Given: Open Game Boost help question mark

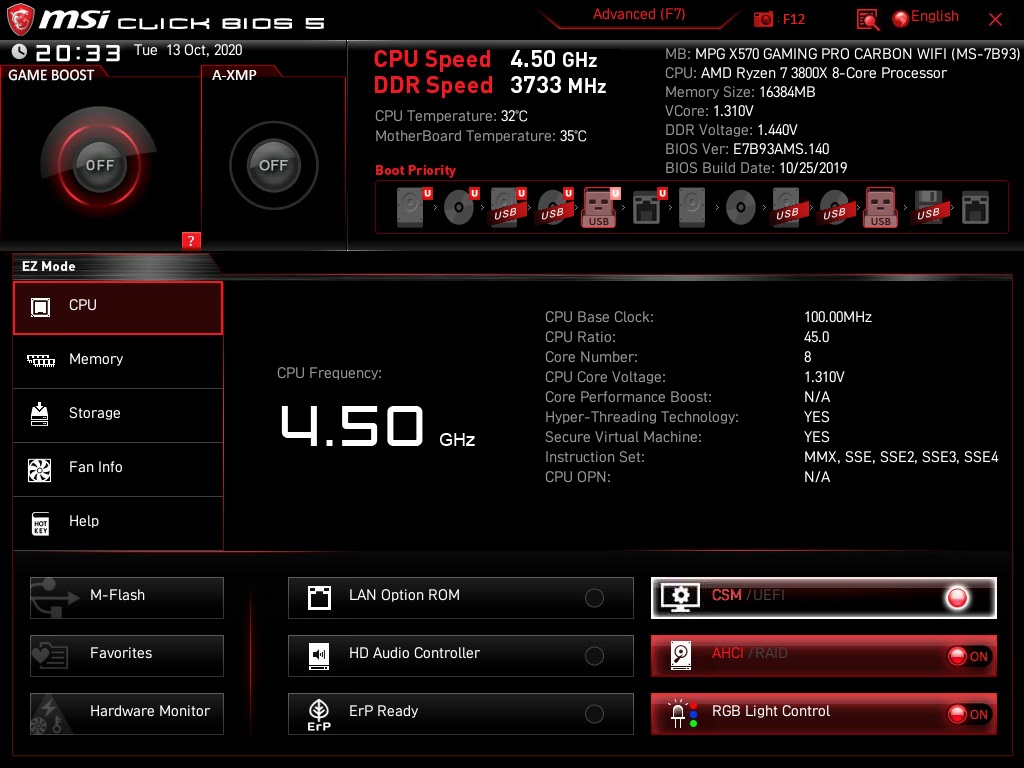Looking at the screenshot, I should [191, 241].
